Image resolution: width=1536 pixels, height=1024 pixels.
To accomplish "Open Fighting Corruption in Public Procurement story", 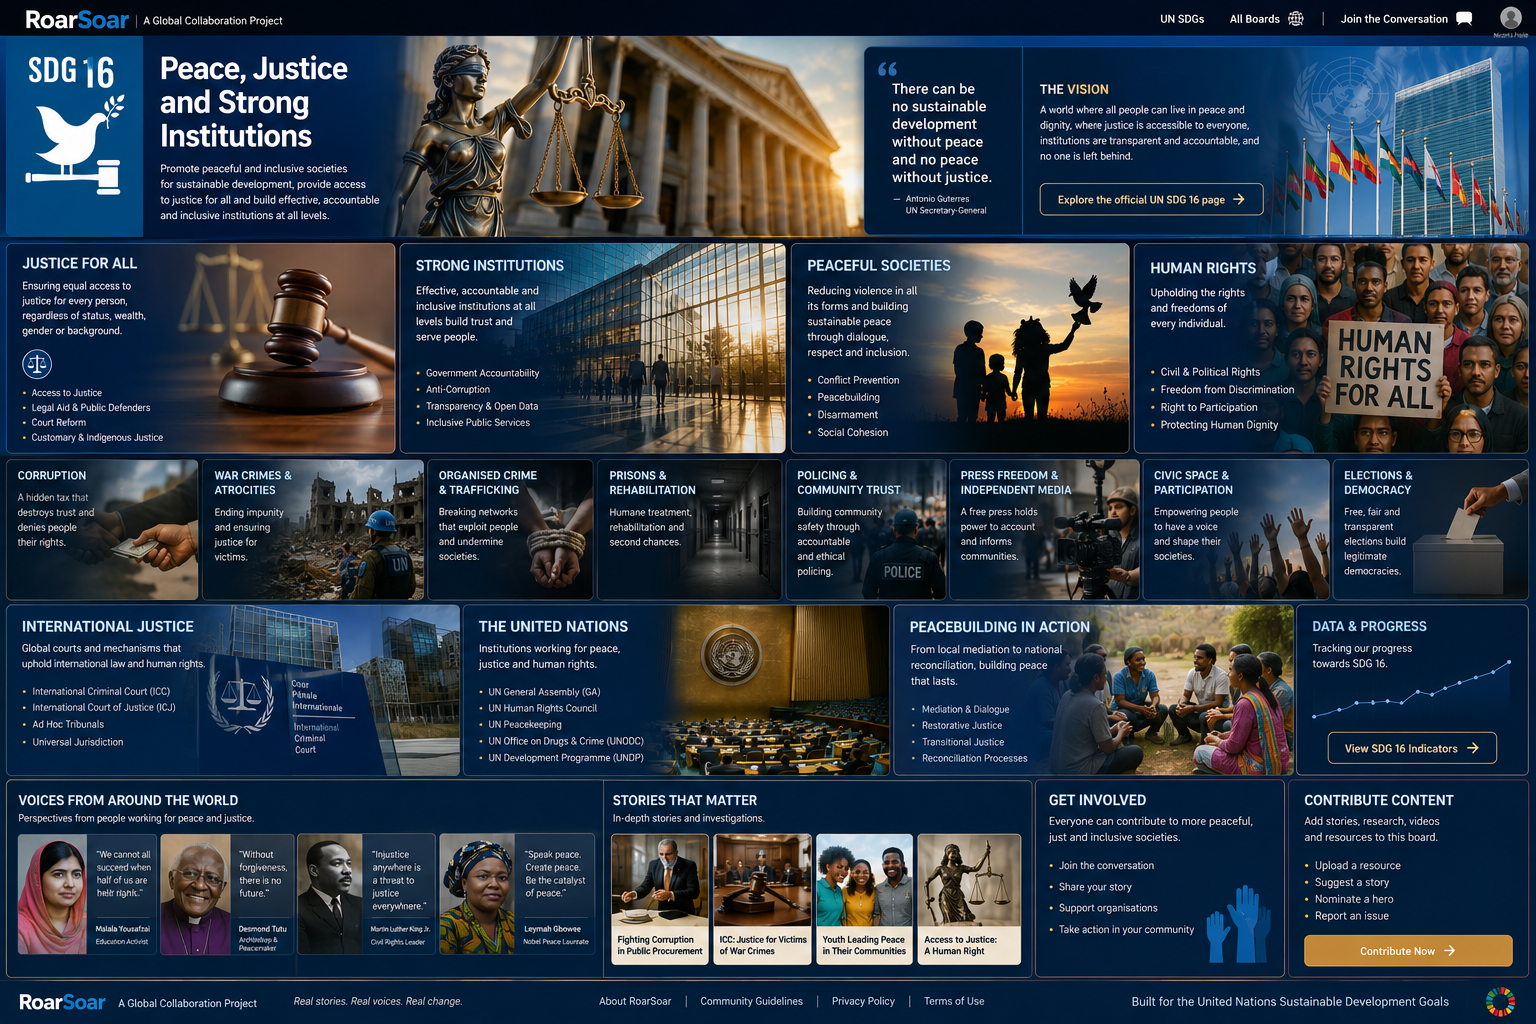I will pyautogui.click(x=660, y=898).
